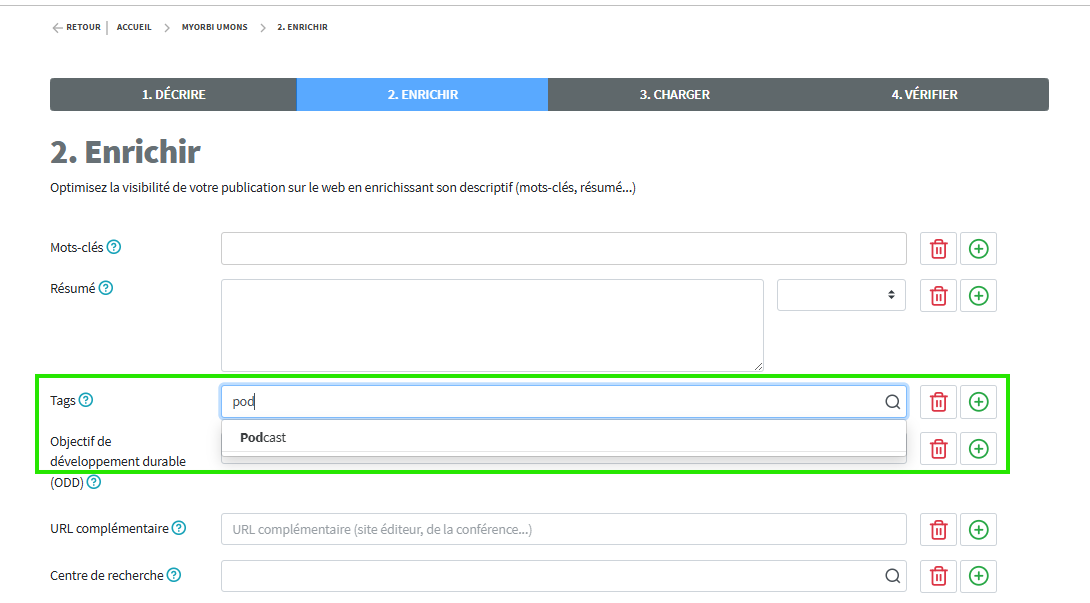Select Podcast from tag suggestions
The image size is (1090, 603).
pos(263,437)
